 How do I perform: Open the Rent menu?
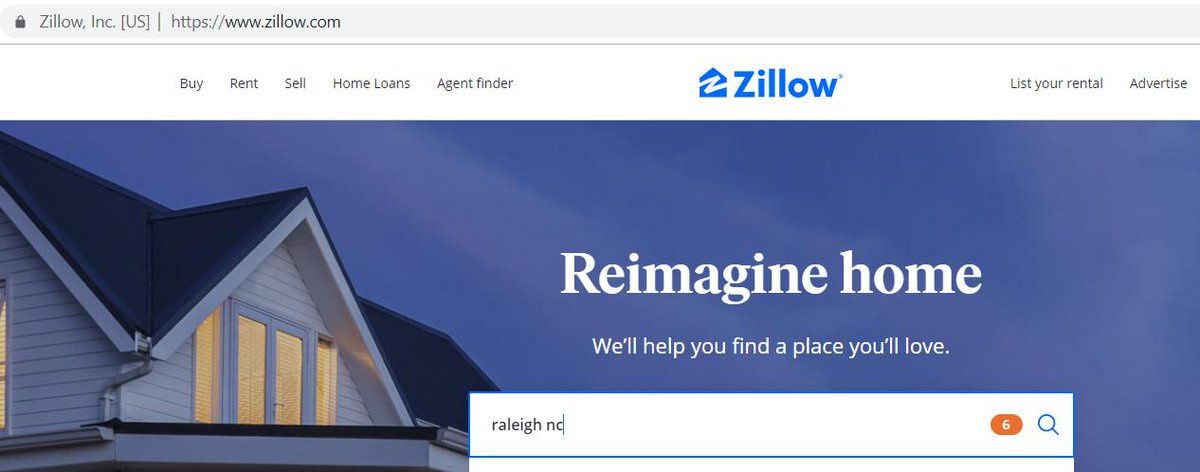244,84
